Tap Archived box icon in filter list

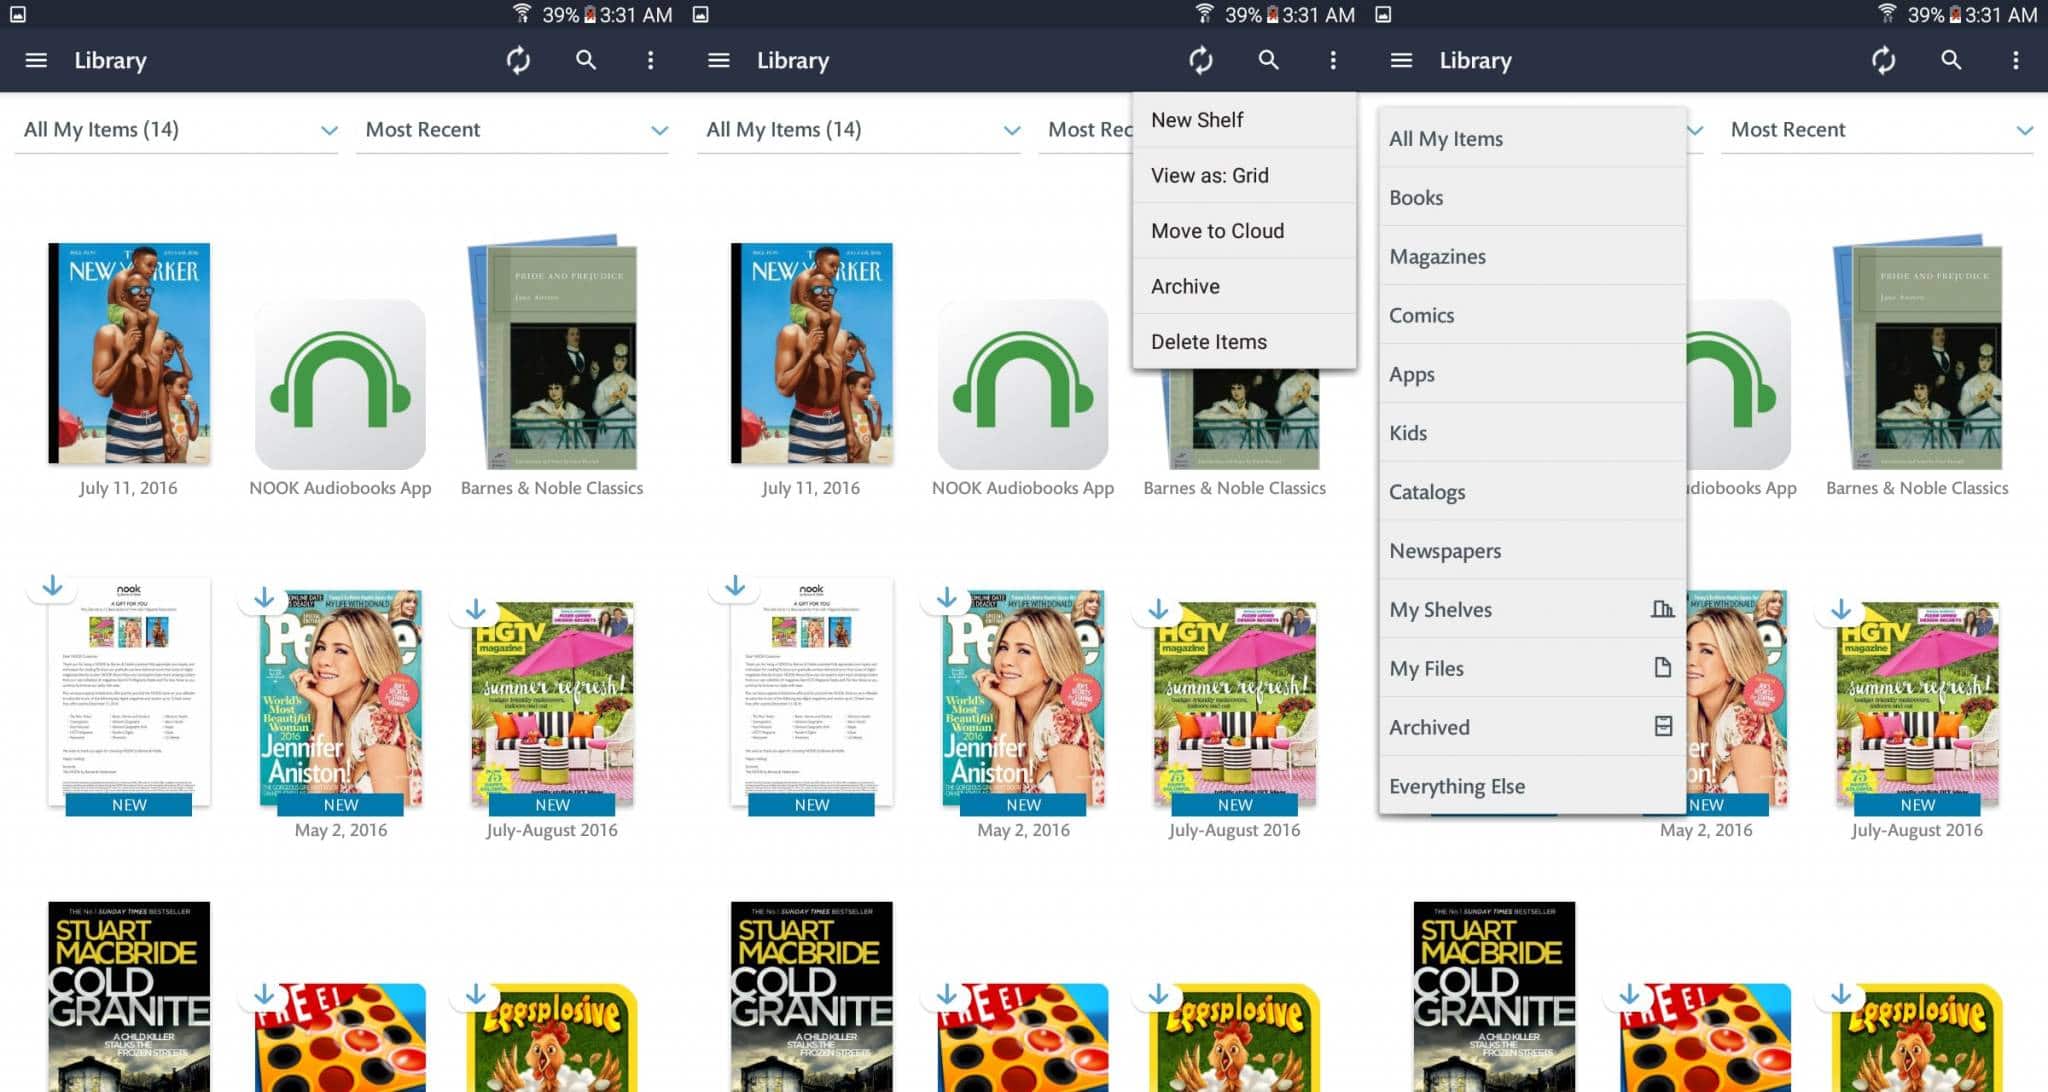[1663, 726]
